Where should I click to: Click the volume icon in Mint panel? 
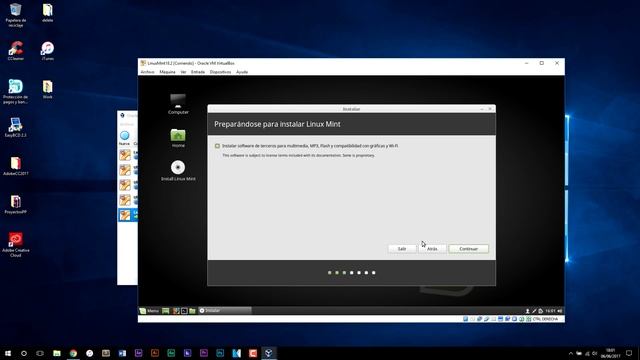pos(560,311)
